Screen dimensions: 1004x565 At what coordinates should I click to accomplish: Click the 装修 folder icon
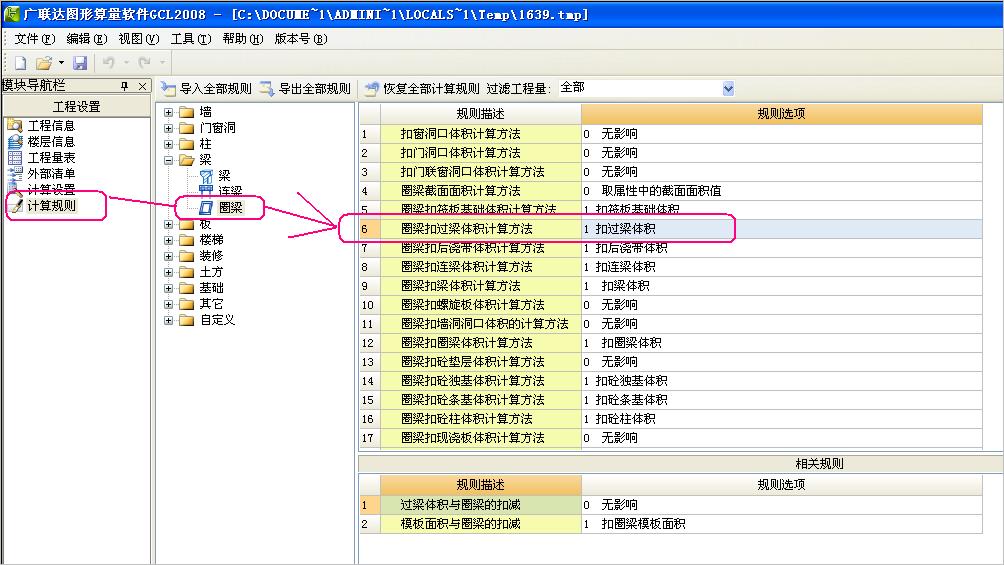tap(186, 256)
